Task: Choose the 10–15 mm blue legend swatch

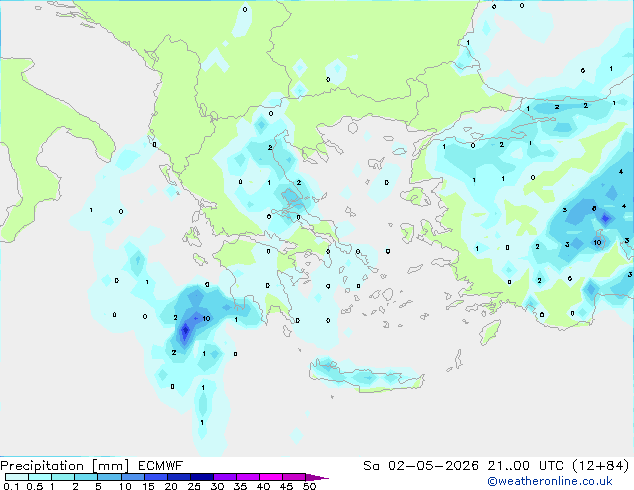Action: [132, 477]
